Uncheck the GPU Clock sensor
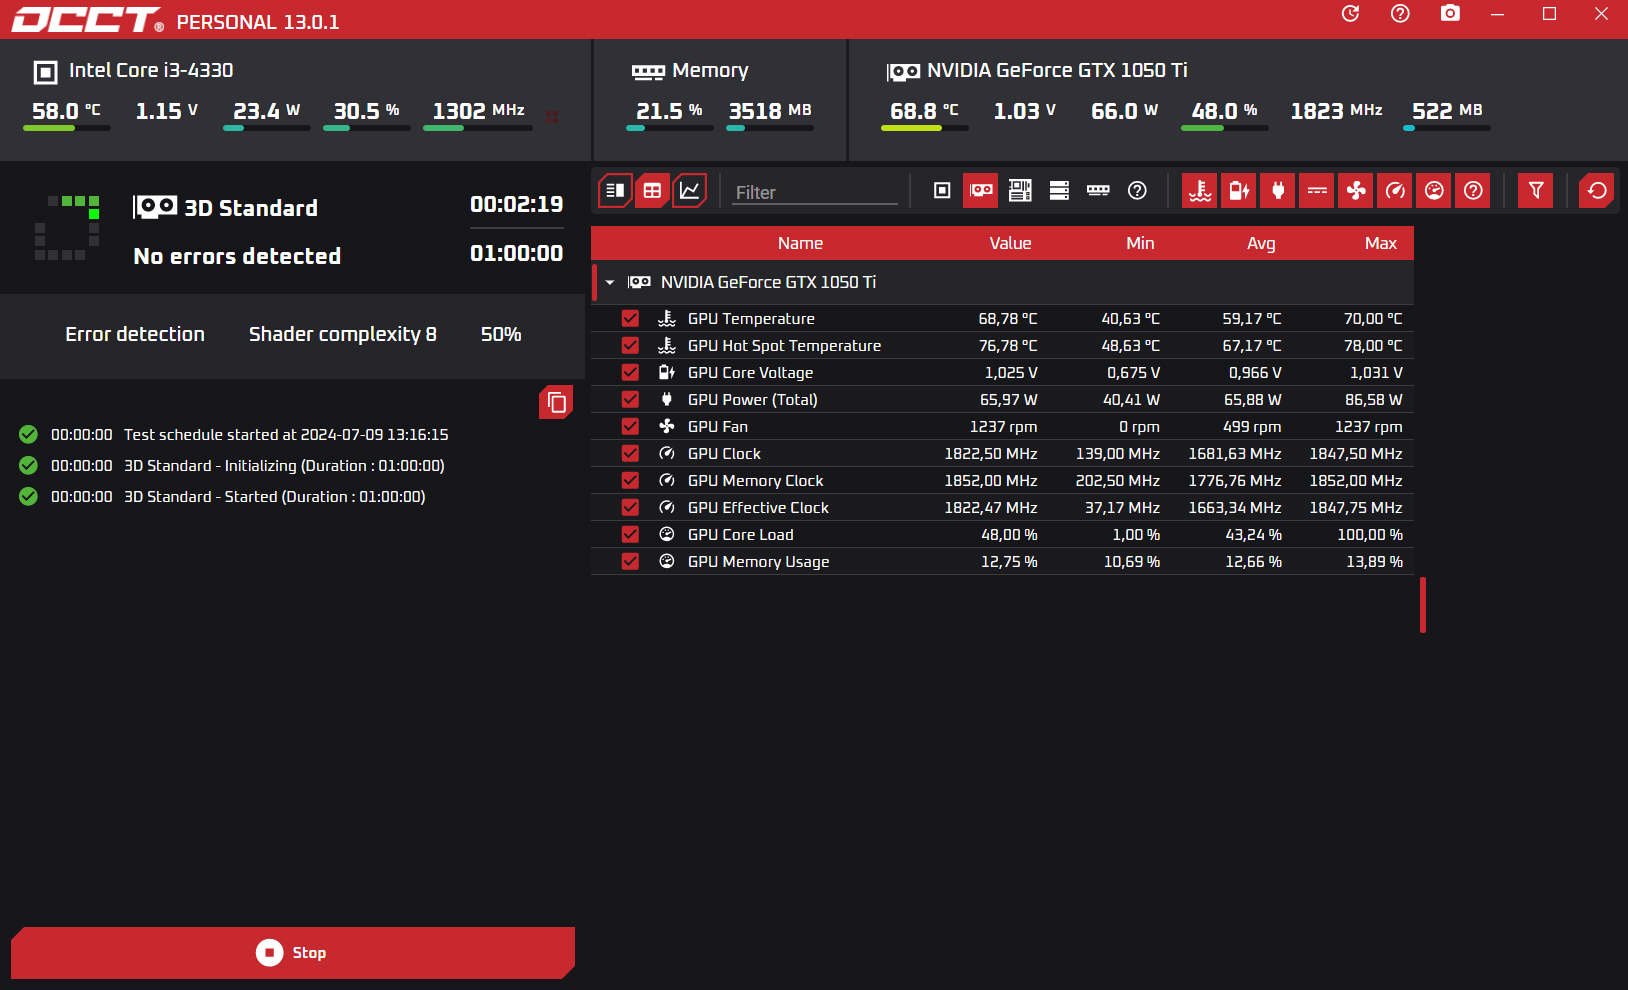 (x=630, y=453)
